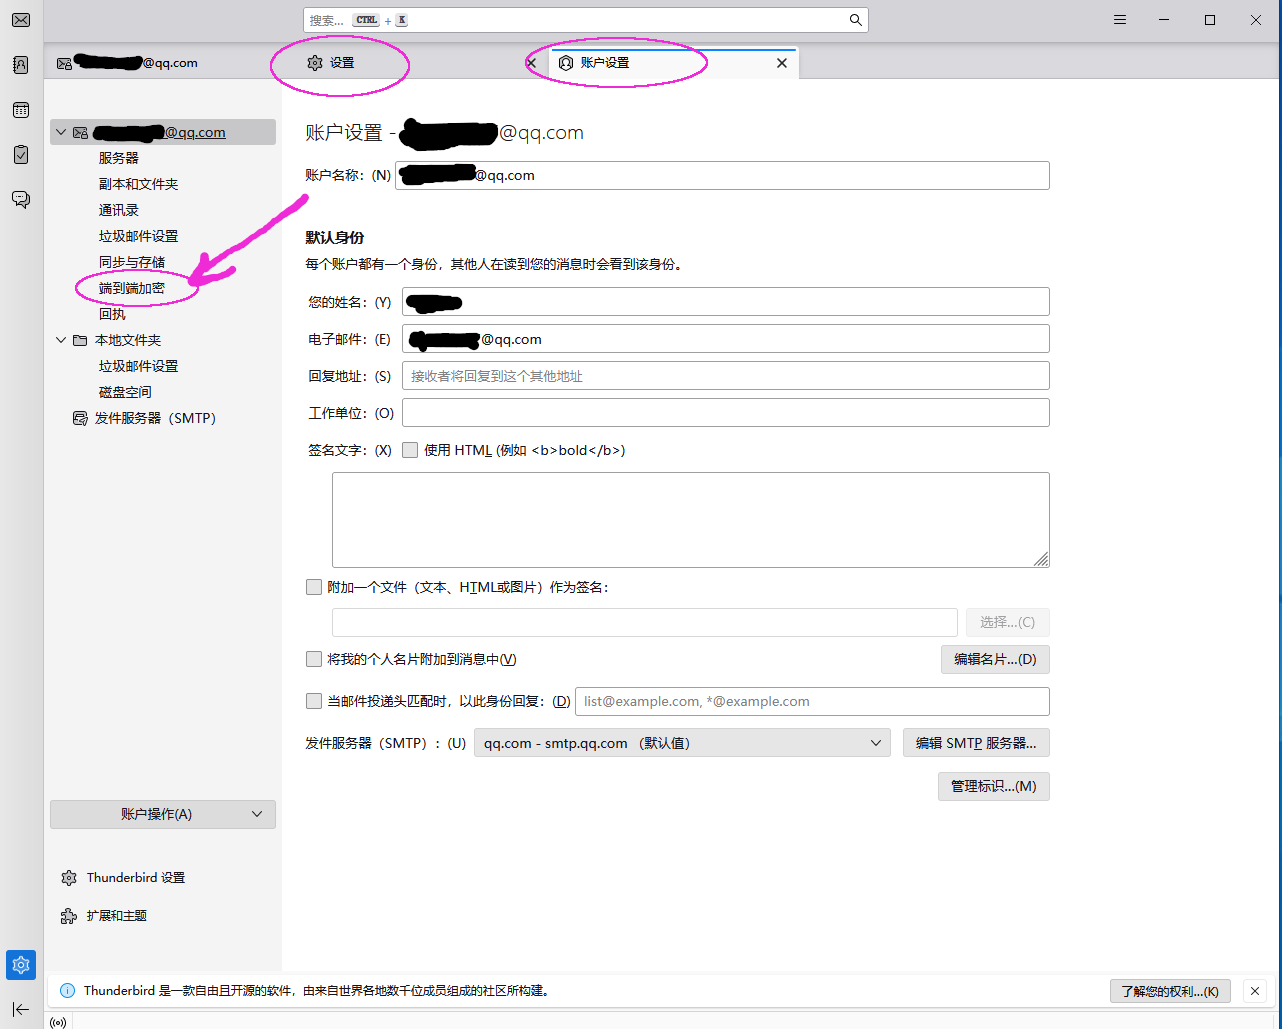Open the hamburger application menu
Screen dimensions: 1282x1029
(1120, 20)
